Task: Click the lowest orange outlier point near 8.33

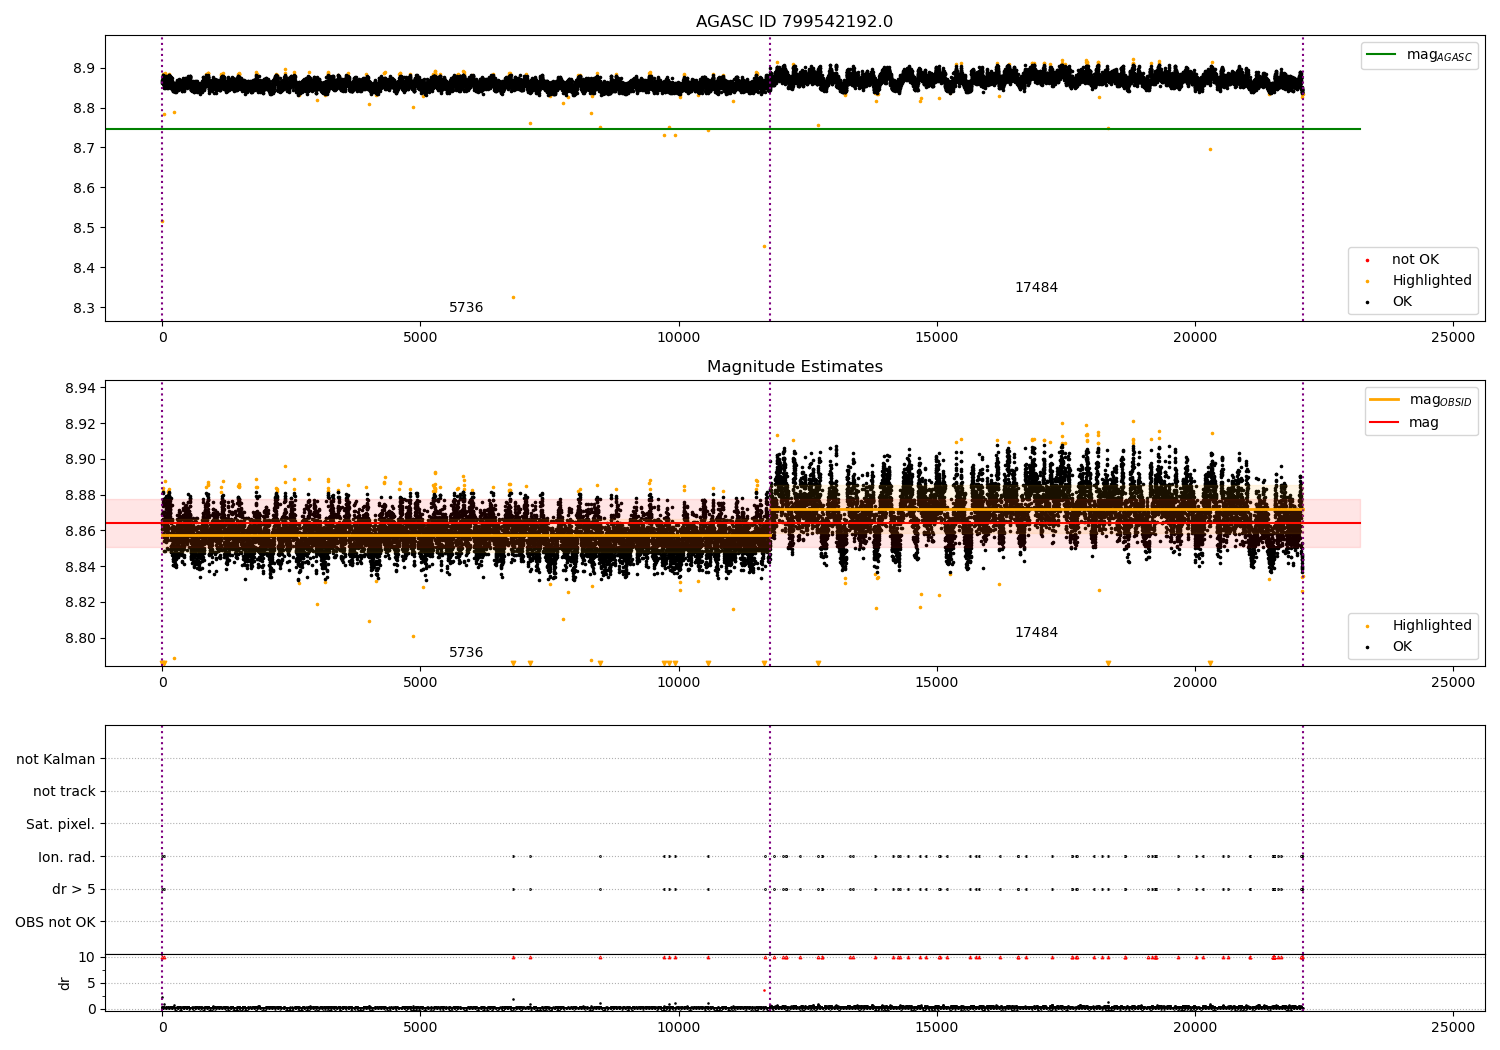Action: [514, 297]
